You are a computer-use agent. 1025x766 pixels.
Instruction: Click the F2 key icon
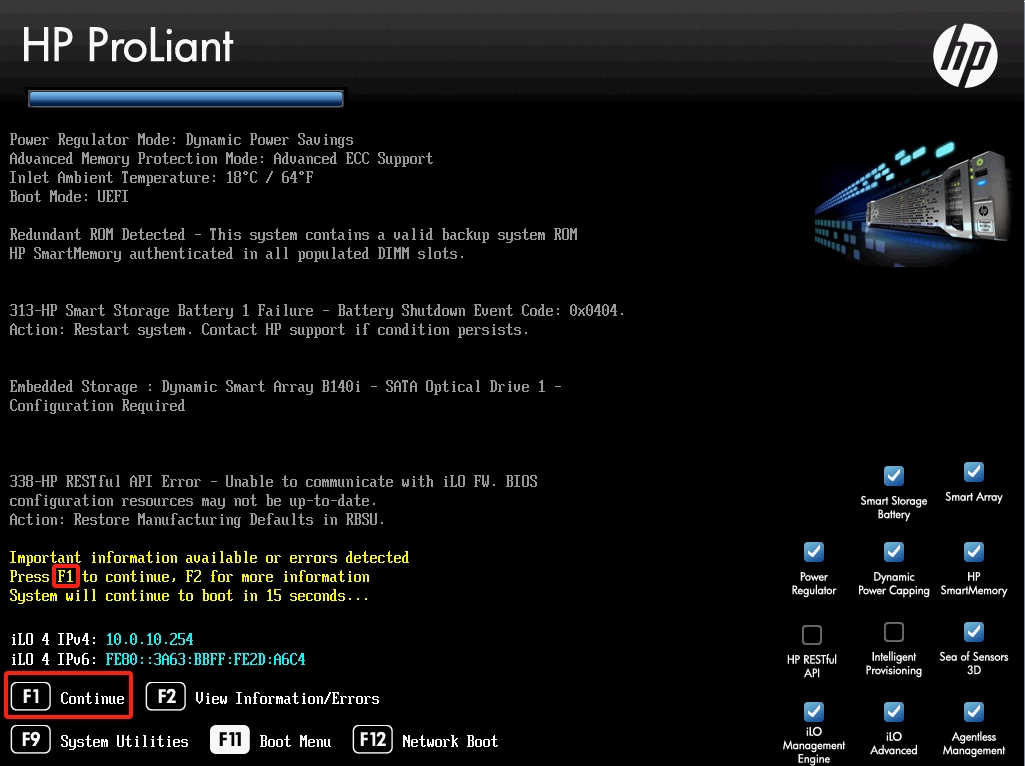[x=166, y=697]
